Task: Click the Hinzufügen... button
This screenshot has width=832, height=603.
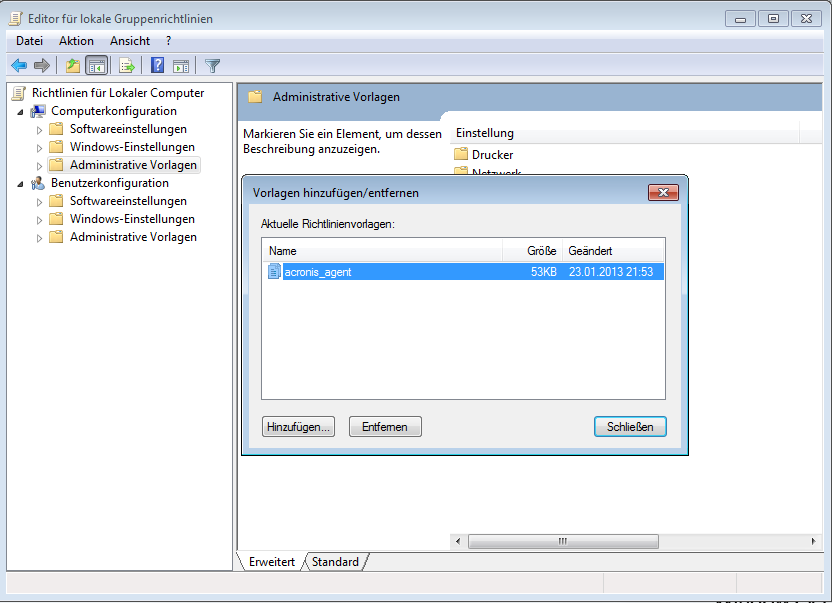Action: pos(298,427)
